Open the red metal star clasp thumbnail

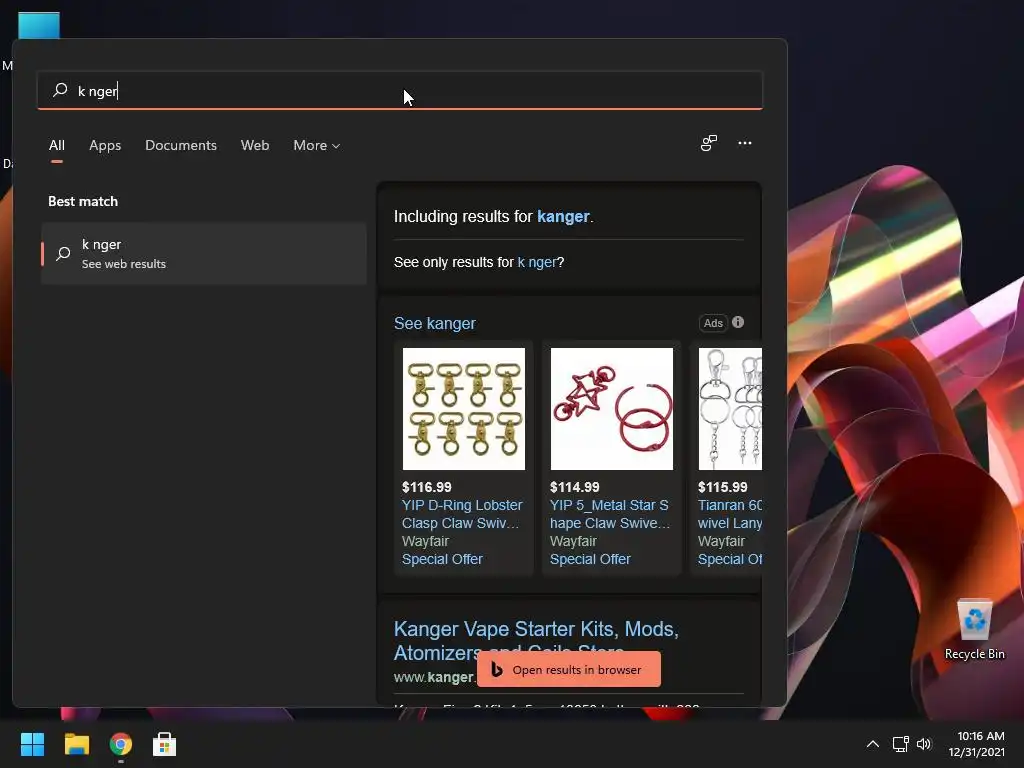[611, 409]
